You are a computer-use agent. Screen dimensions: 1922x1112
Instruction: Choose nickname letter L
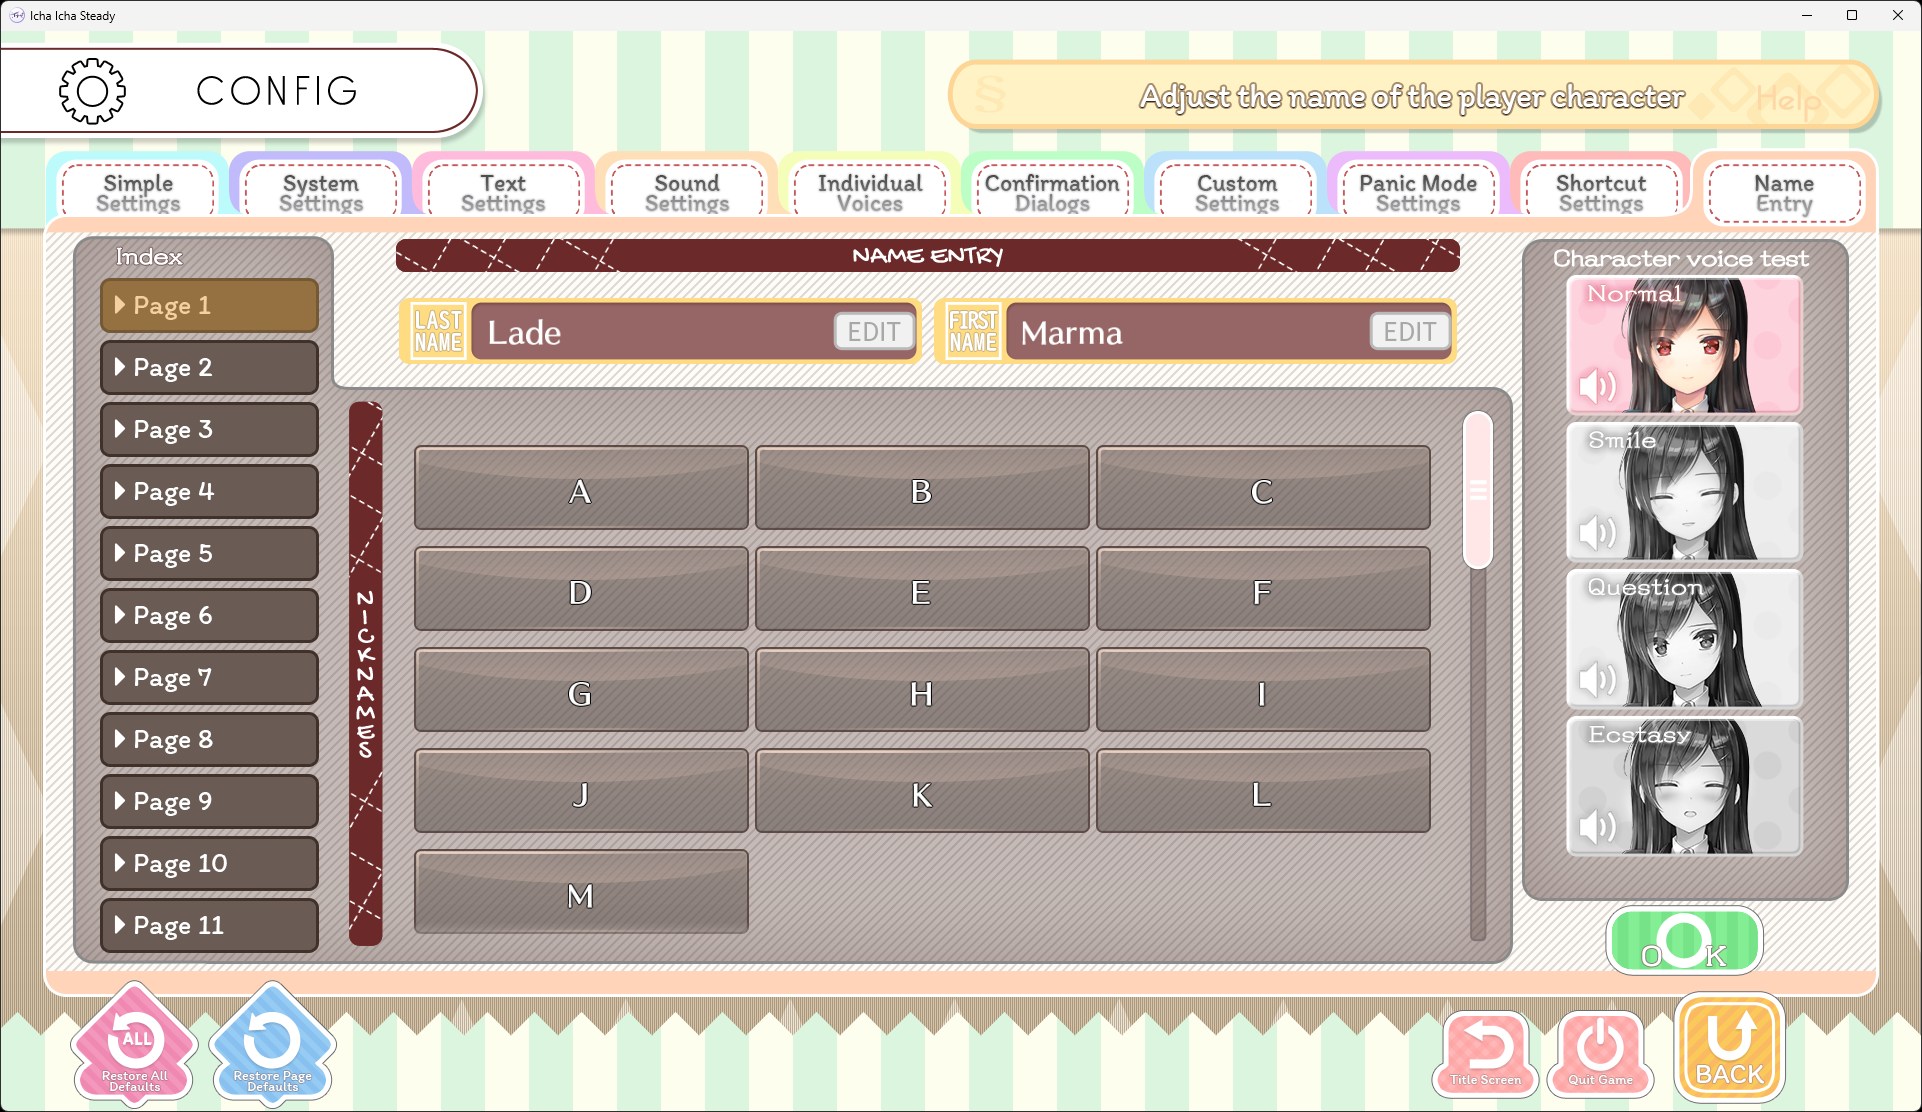click(1263, 791)
